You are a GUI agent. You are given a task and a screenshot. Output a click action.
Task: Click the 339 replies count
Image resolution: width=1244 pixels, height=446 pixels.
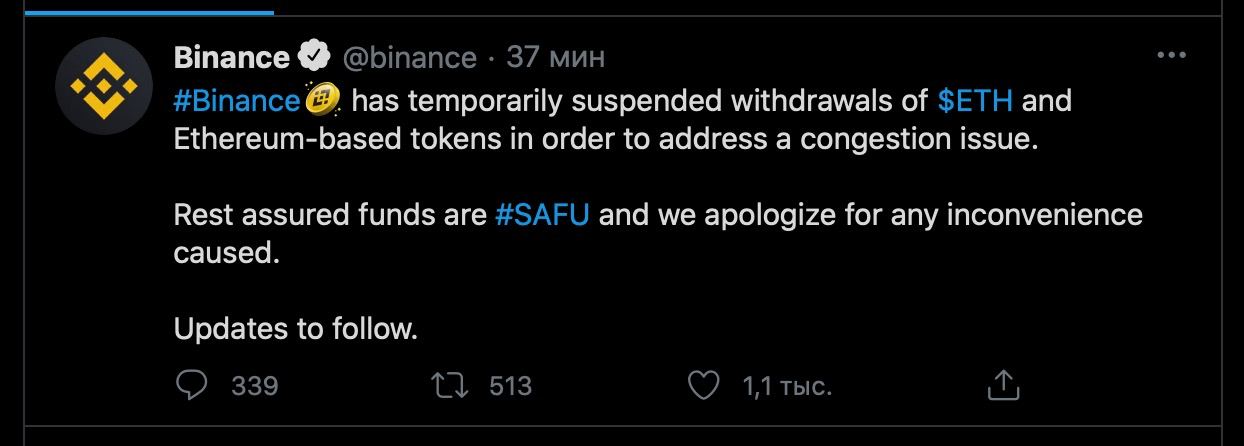(x=254, y=386)
